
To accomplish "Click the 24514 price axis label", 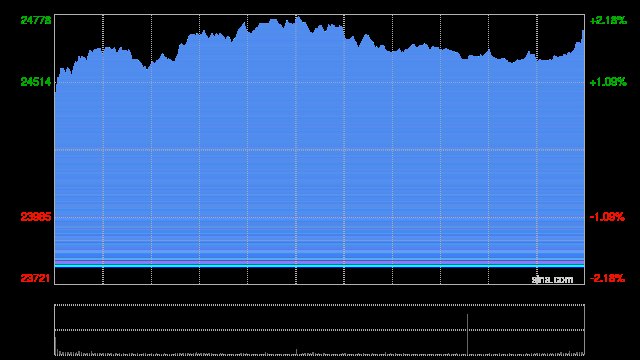I will click(36, 82).
